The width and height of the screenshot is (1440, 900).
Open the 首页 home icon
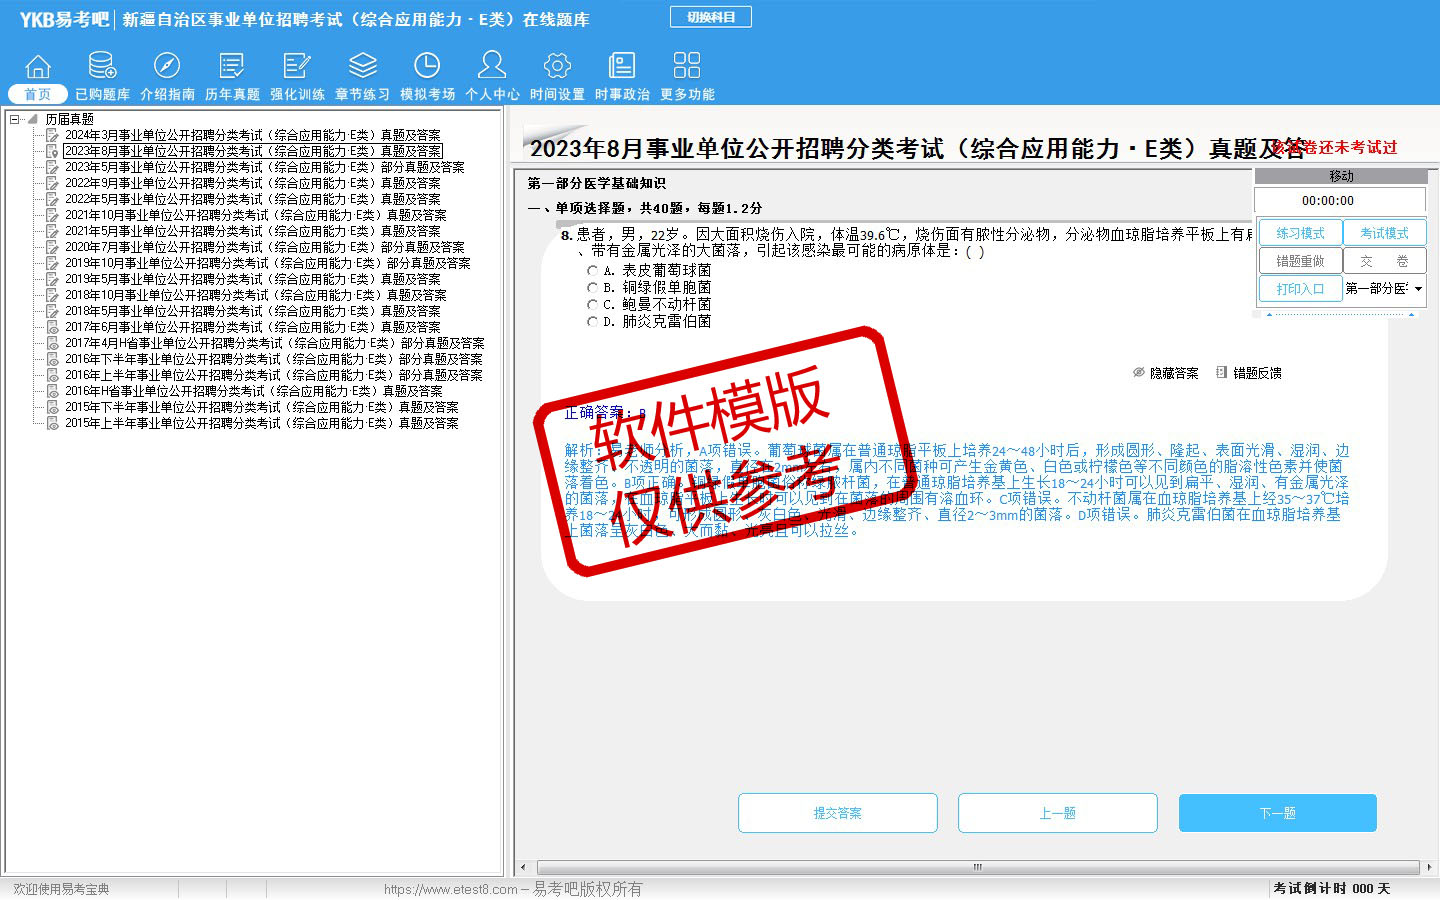coord(38,67)
